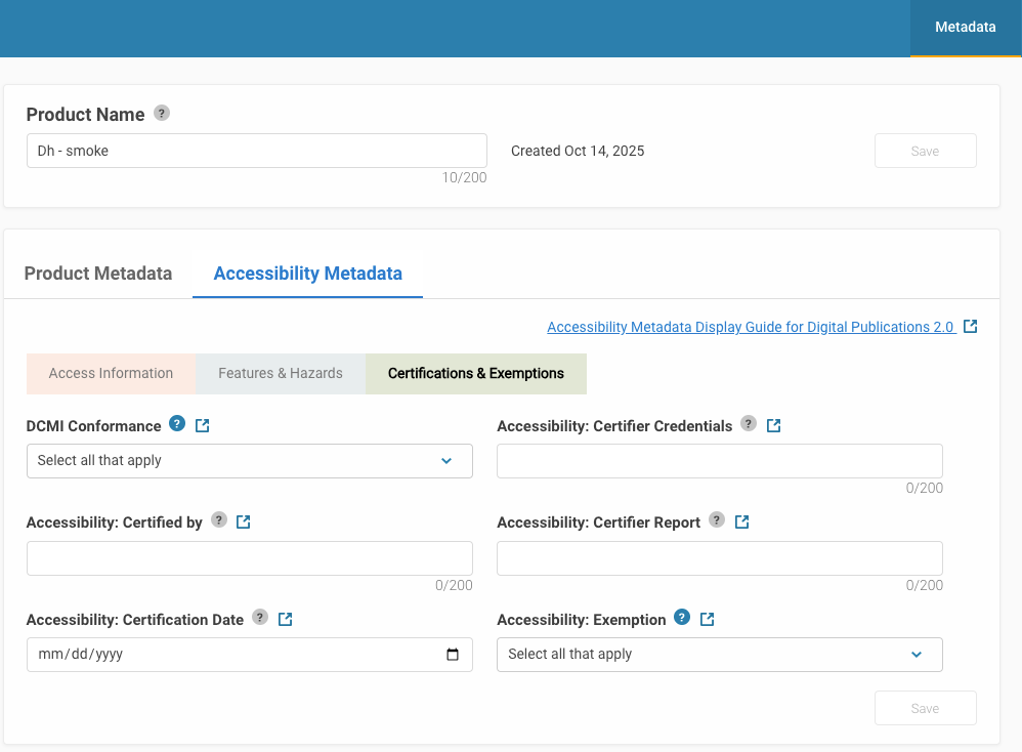Click DCMI Conformance help icon
This screenshot has width=1022, height=752.
tap(177, 424)
